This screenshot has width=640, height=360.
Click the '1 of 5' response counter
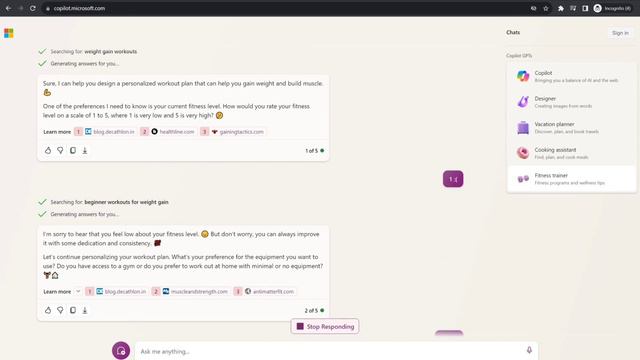pos(311,151)
